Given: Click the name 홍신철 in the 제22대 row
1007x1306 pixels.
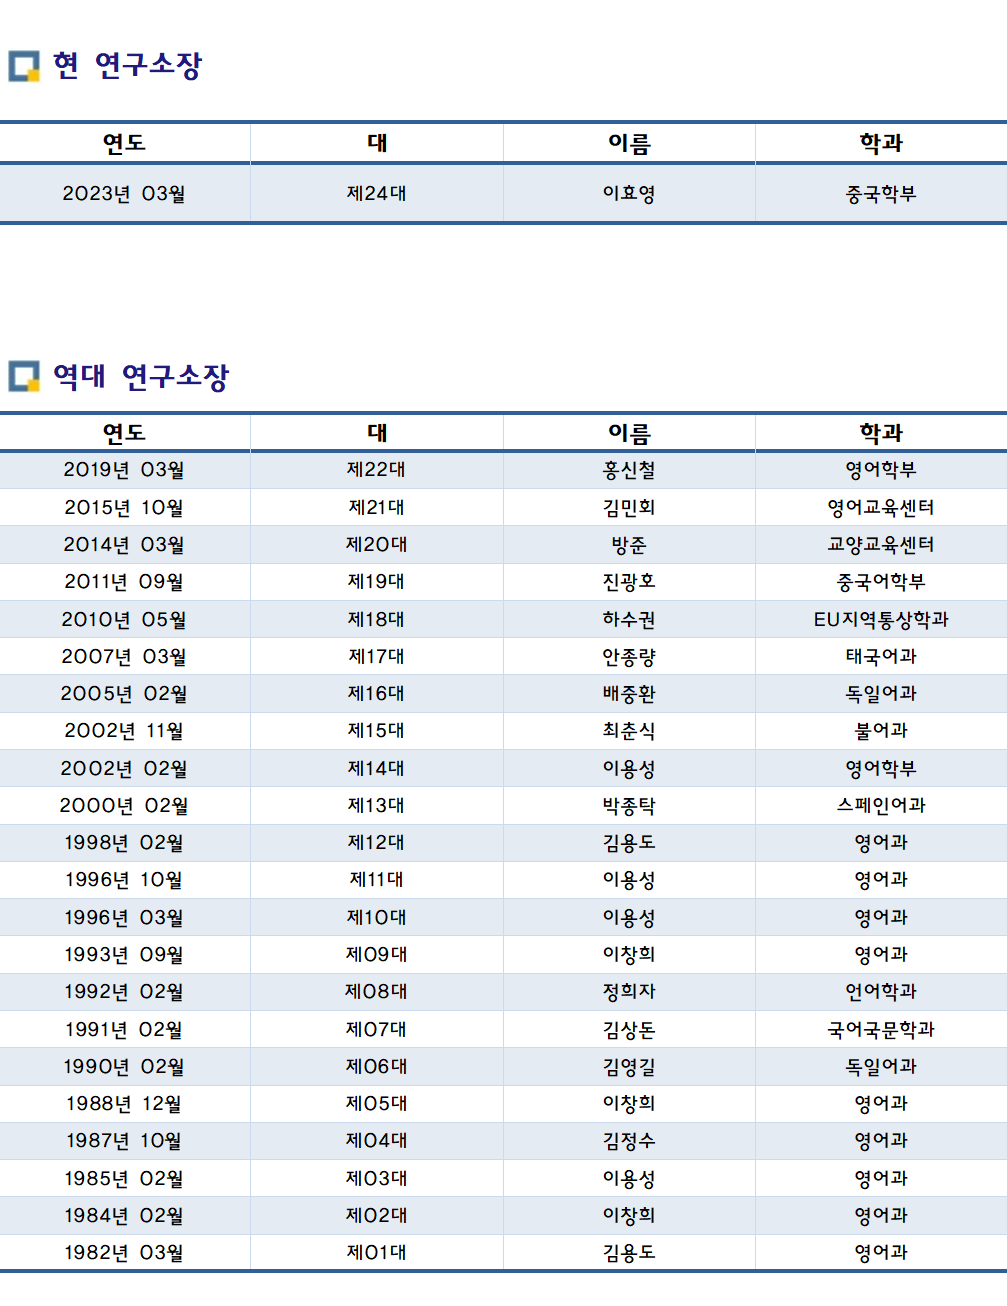Looking at the screenshot, I should 629,470.
